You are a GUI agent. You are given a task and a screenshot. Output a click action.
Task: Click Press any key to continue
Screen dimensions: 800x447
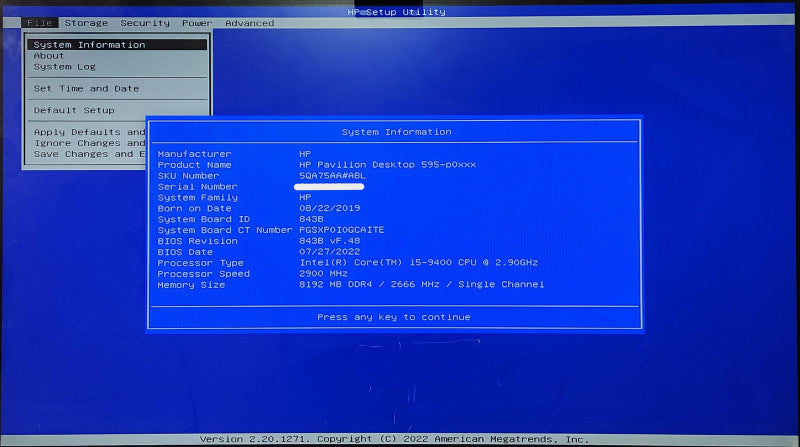(x=394, y=317)
